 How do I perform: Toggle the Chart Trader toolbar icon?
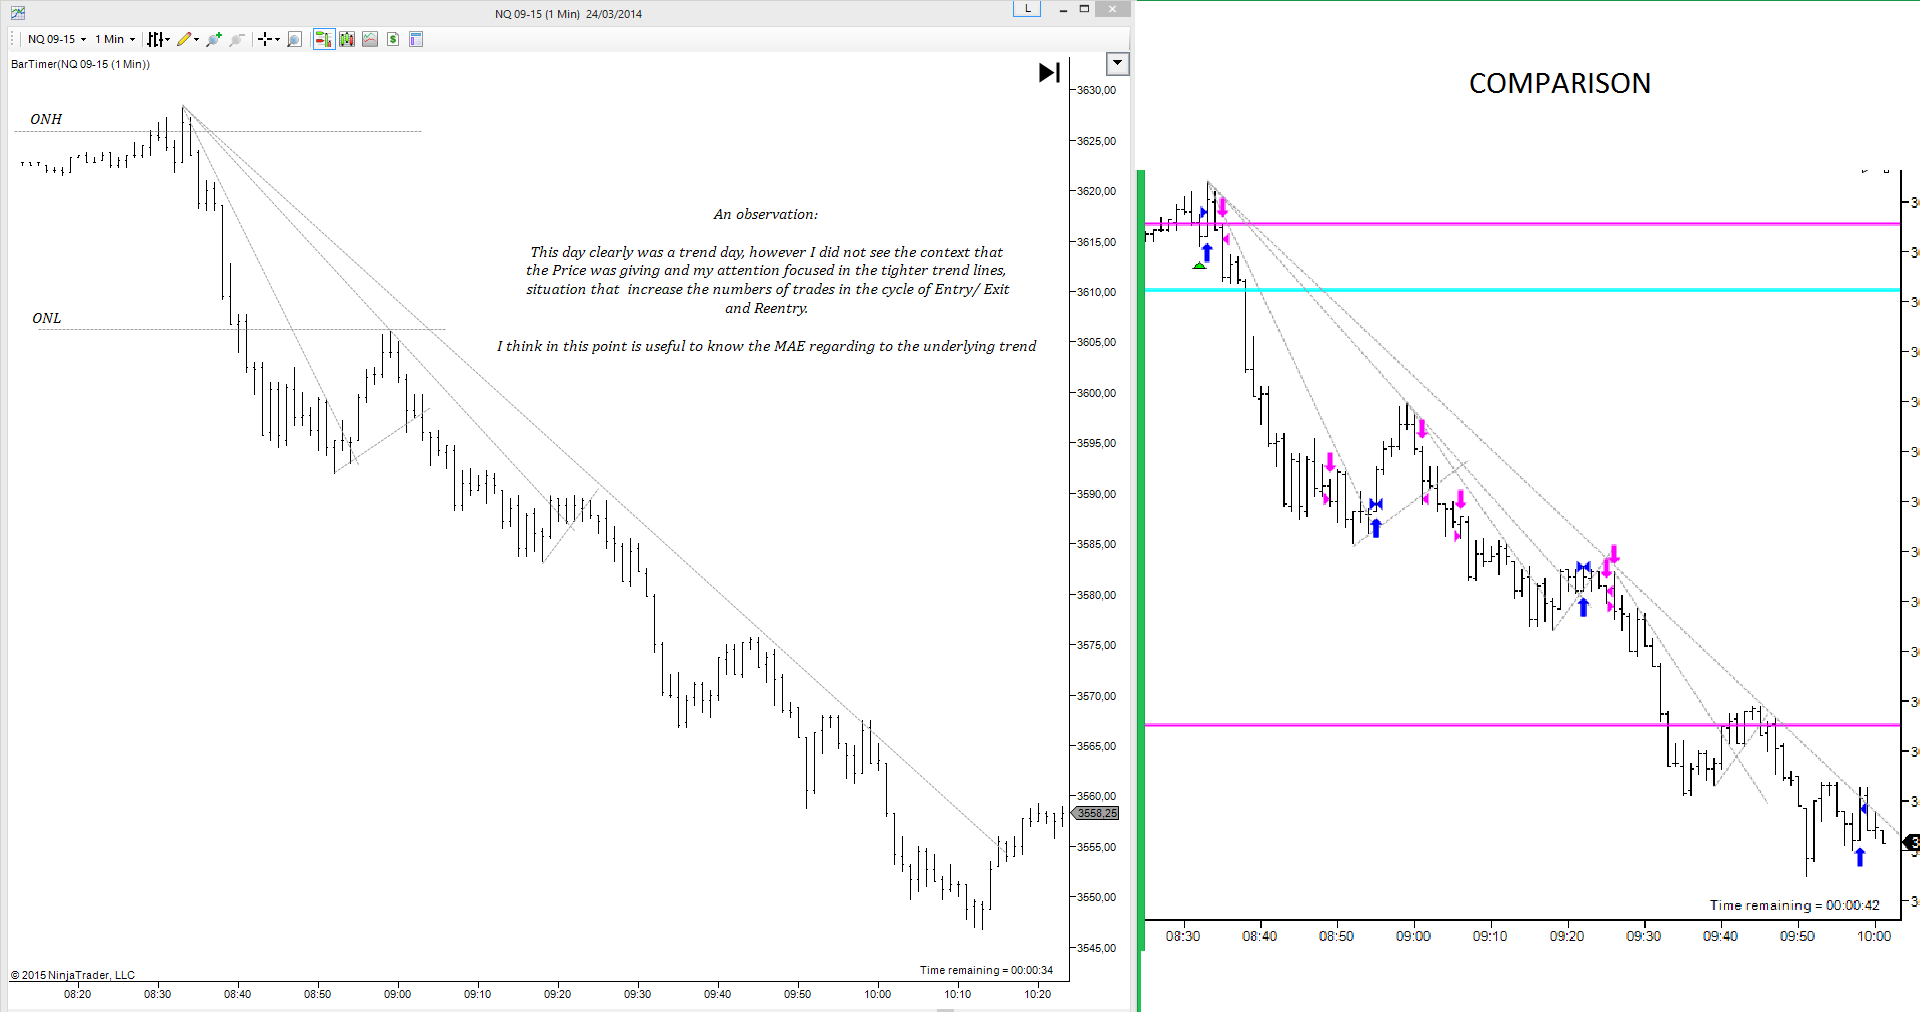point(323,39)
